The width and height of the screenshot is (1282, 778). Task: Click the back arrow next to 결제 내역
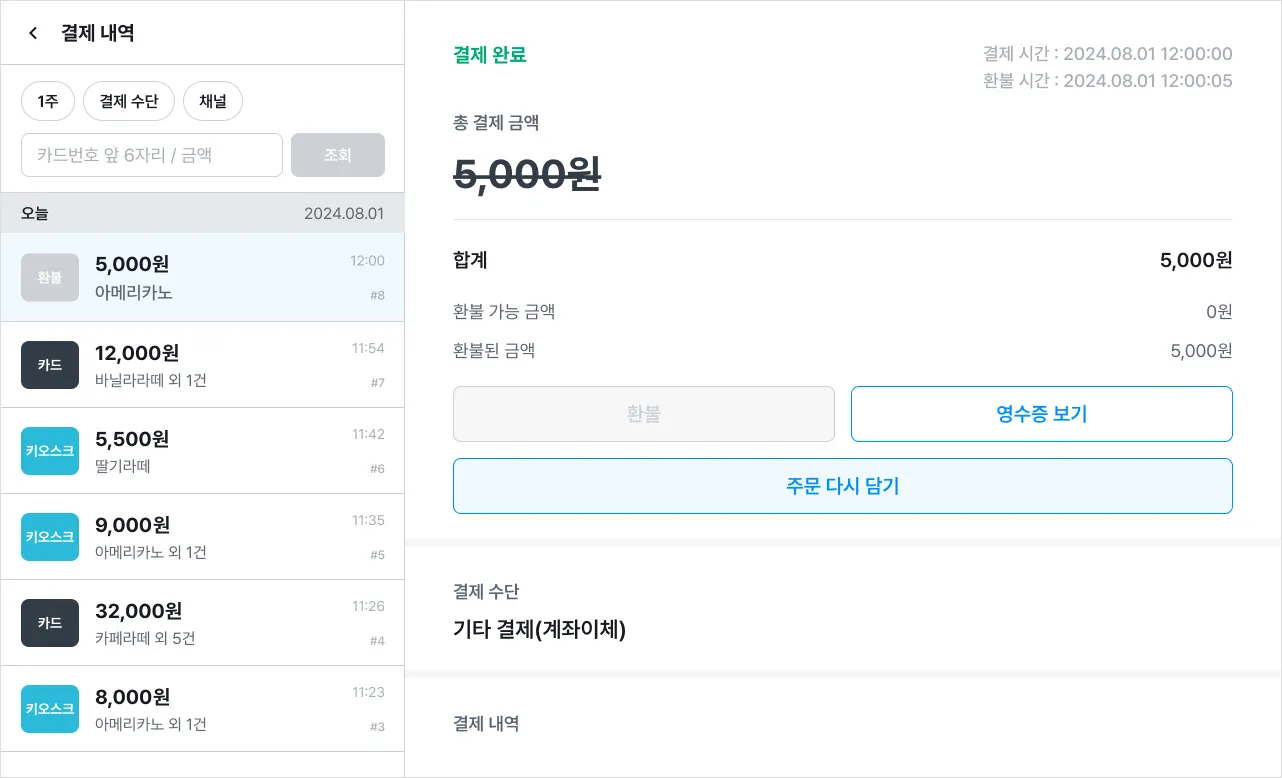33,33
